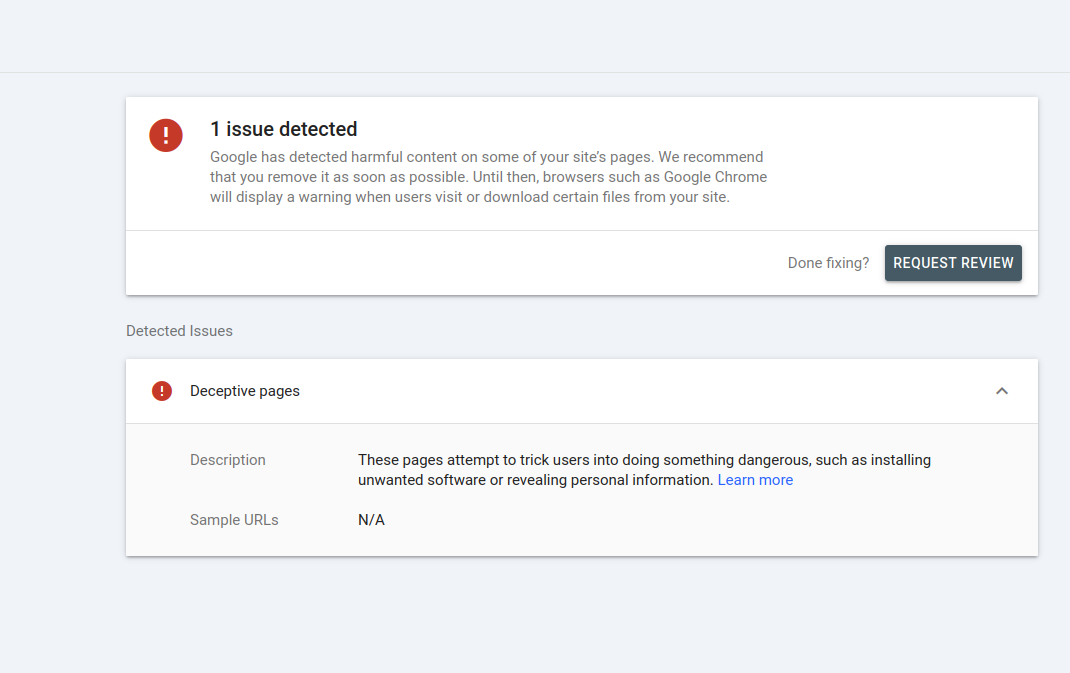Click the 'Detected Issues' section label
The image size is (1070, 673).
pos(179,331)
